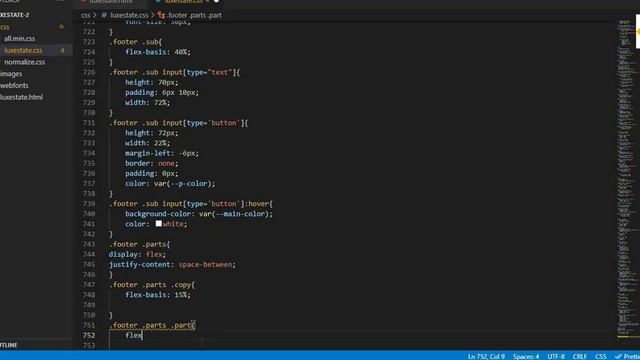Switch to the luxestate.html editor tab

click(x=111, y=2)
